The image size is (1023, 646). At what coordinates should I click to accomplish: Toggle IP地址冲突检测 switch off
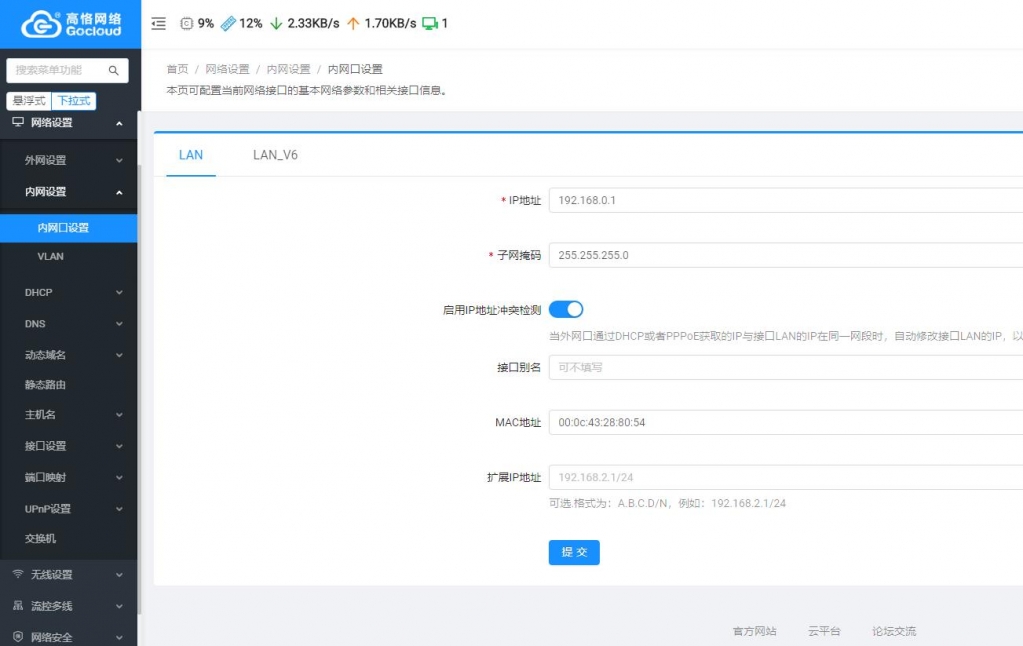566,310
